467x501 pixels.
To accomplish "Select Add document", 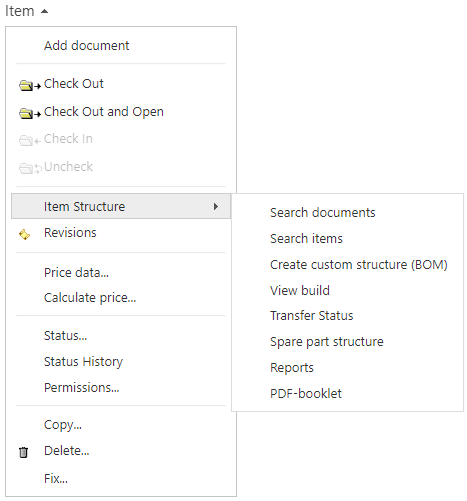I will pos(87,46).
